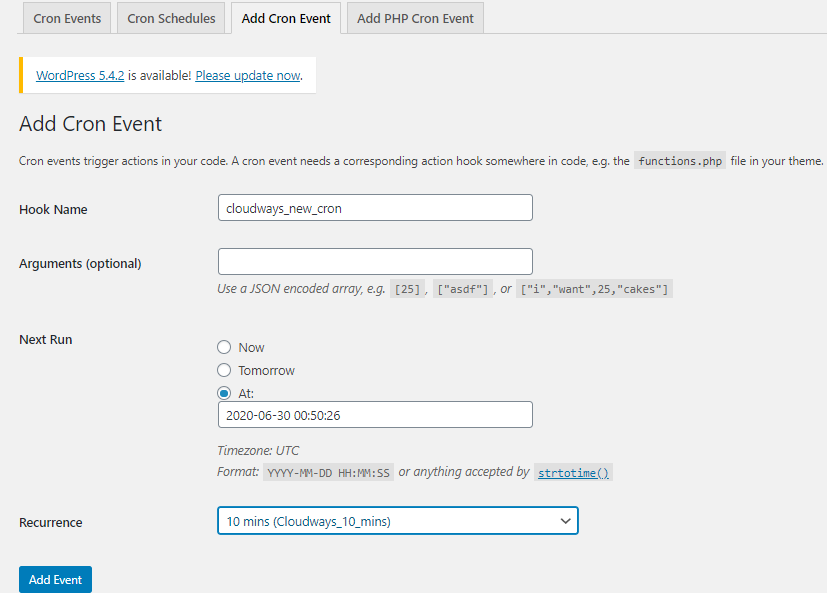Click the Arguments (optional) label
827x593 pixels.
click(80, 264)
